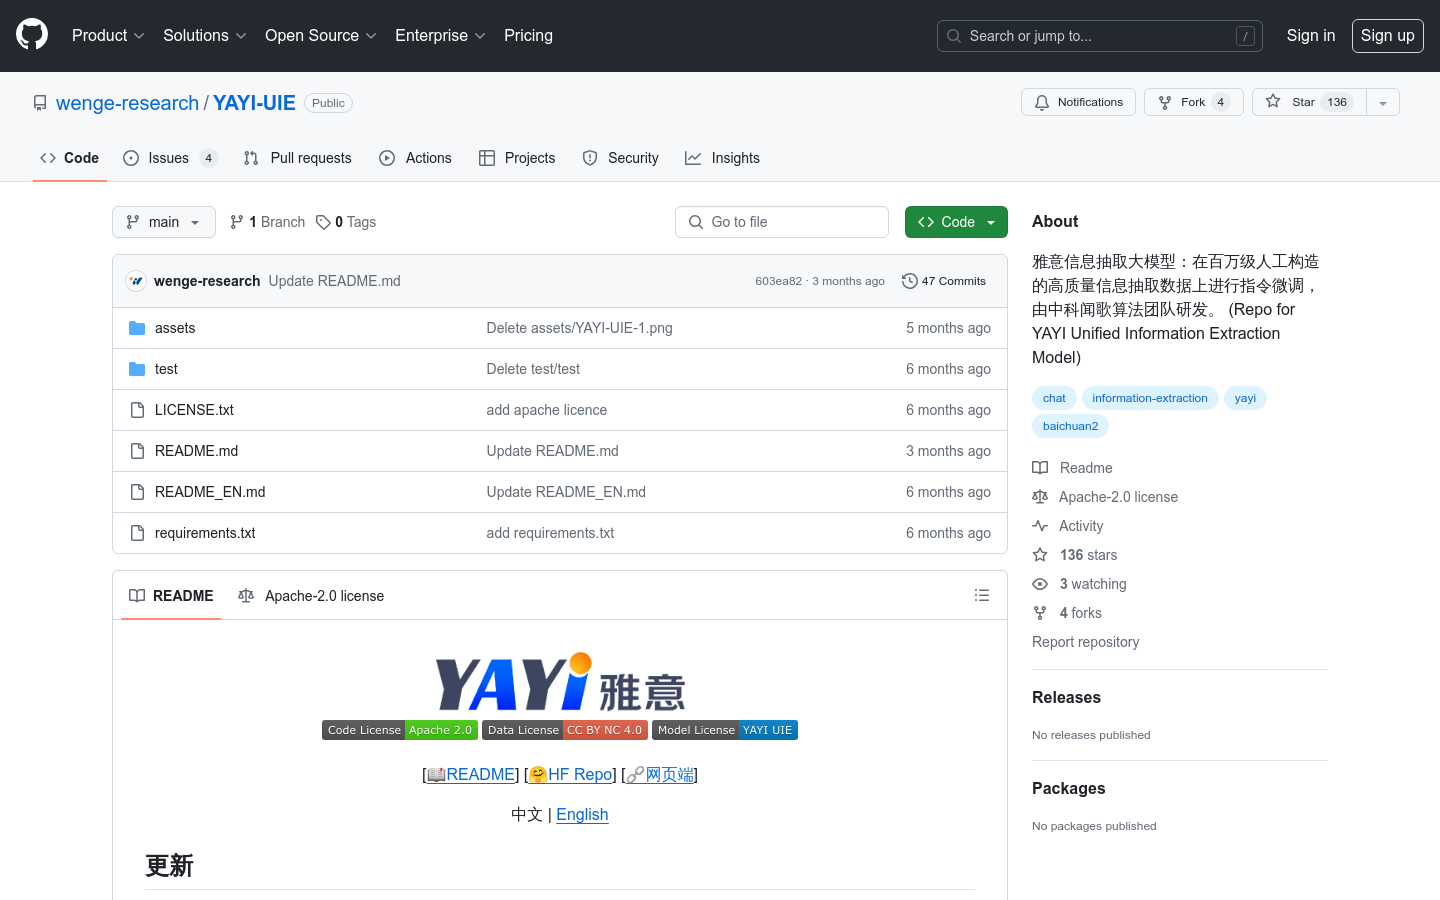This screenshot has height=900, width=1440.
Task: Open the README.md file
Action: click(x=196, y=451)
